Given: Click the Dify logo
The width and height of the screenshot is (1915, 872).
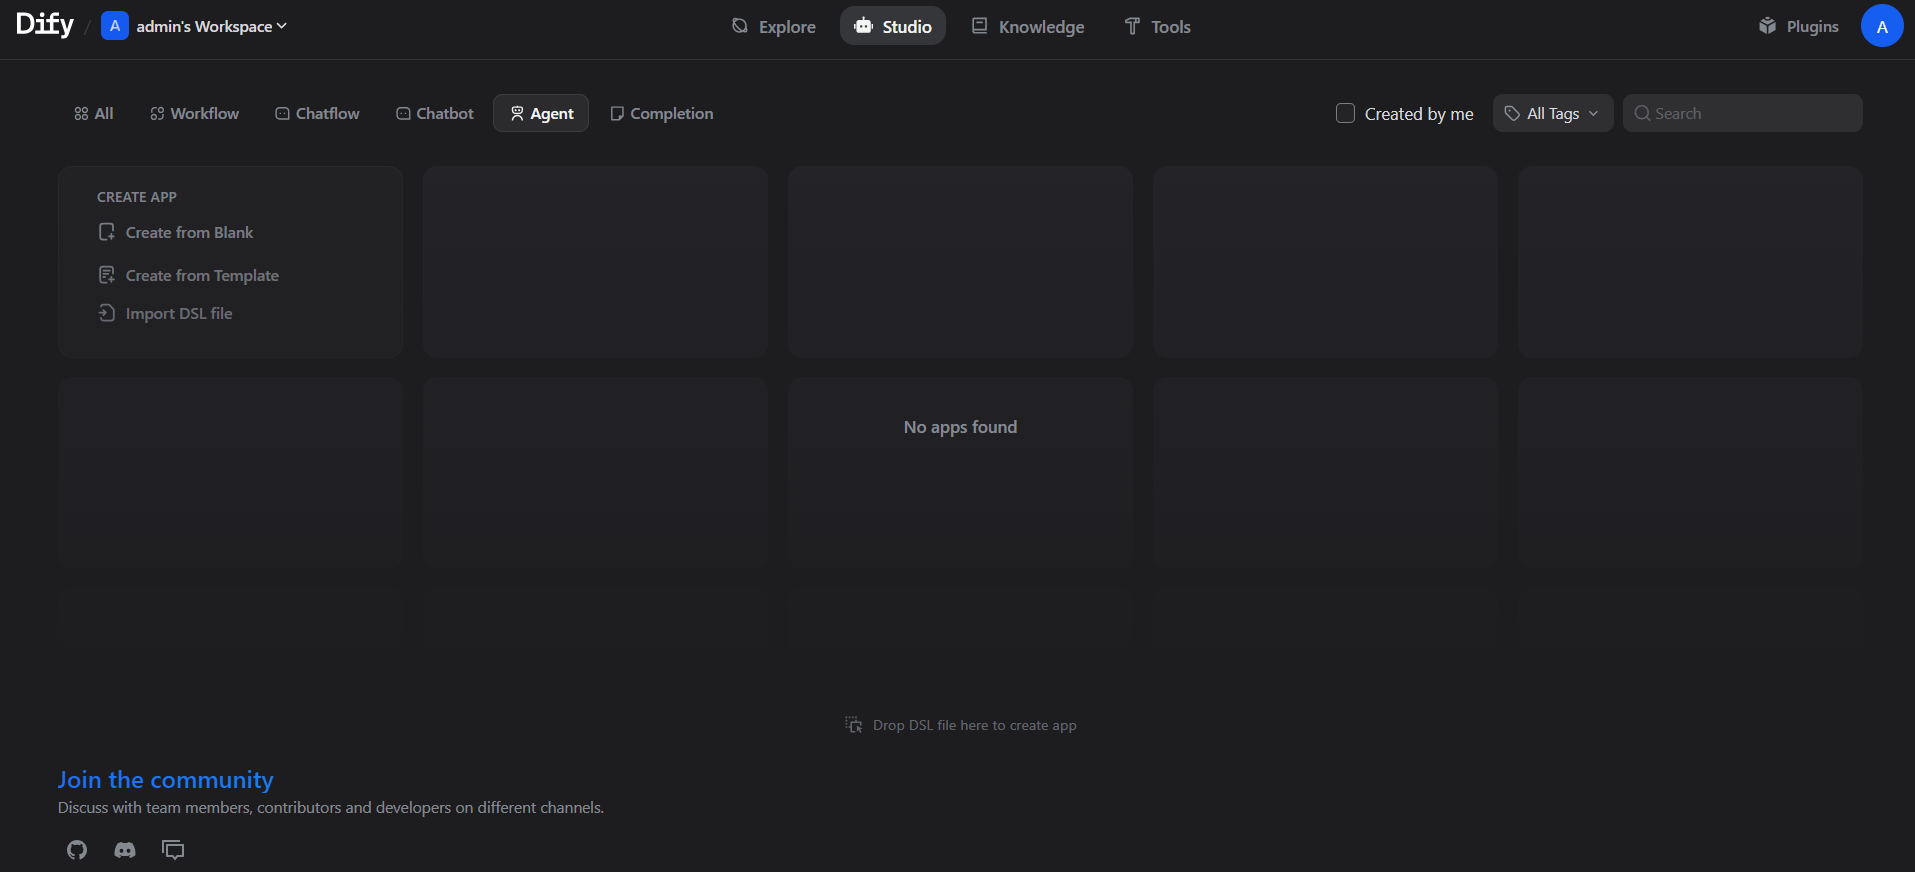Looking at the screenshot, I should (45, 25).
